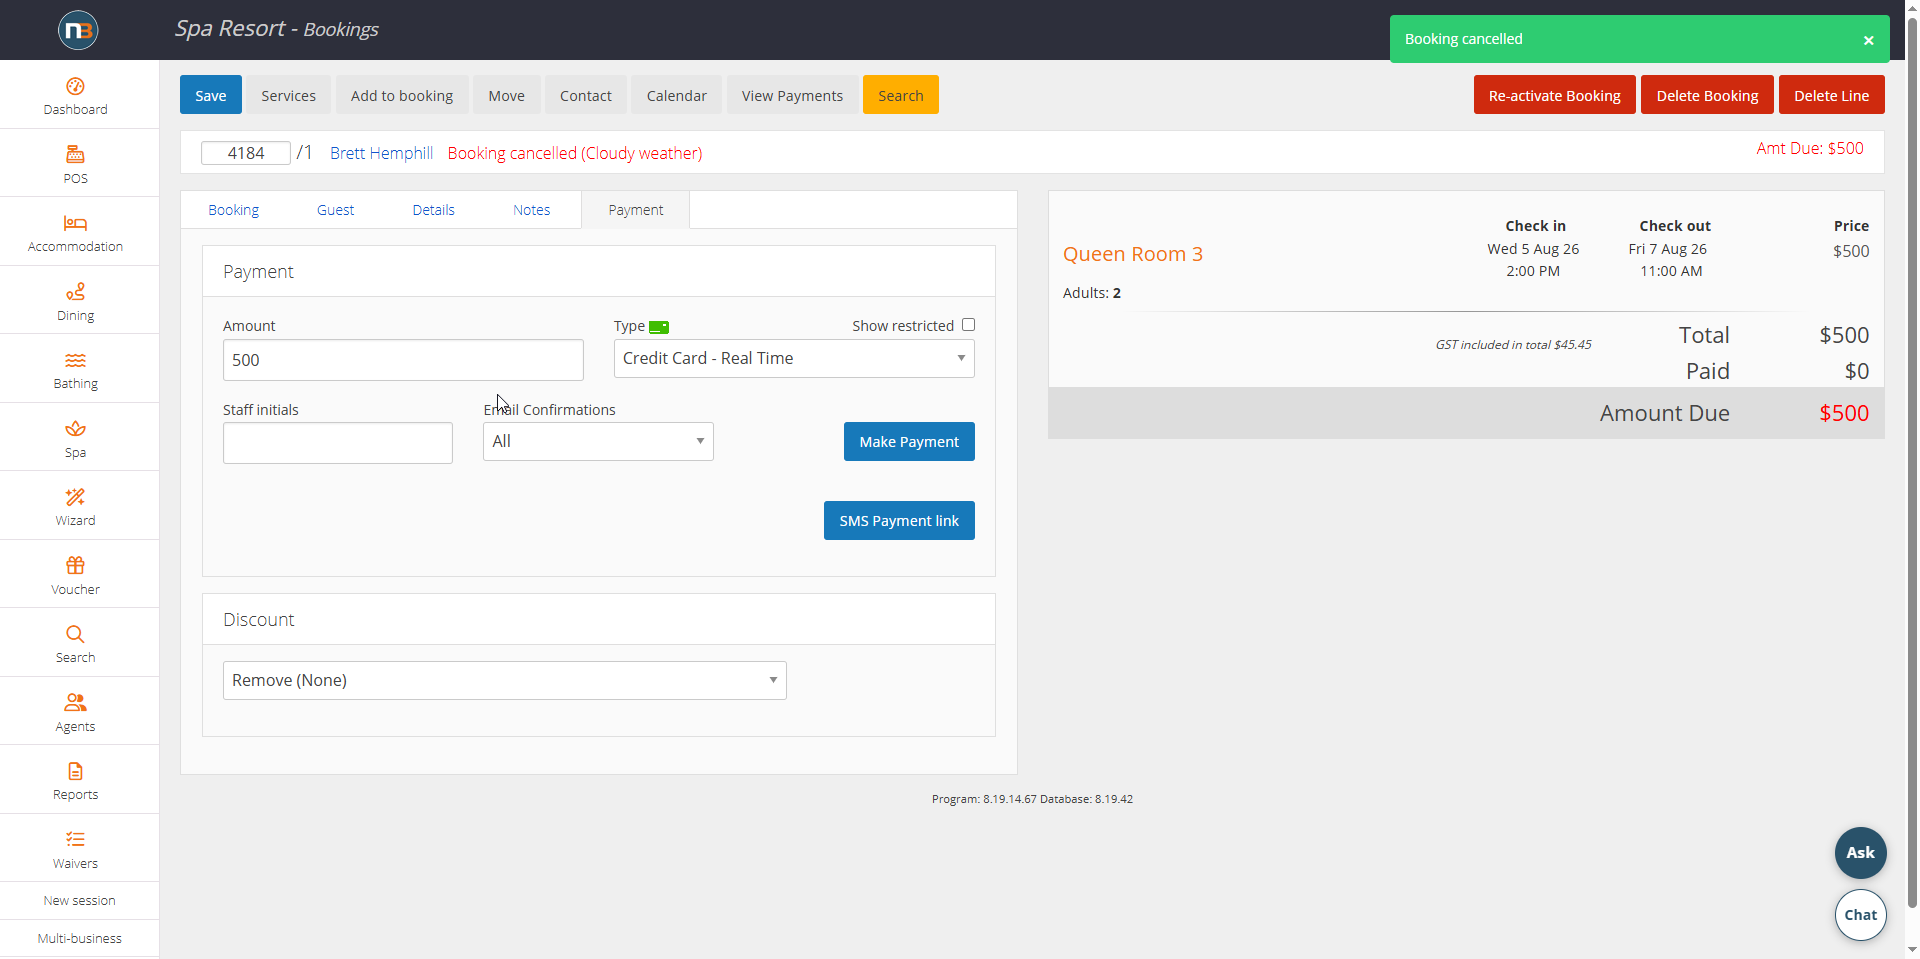Click the Paid $0 value
The height and width of the screenshot is (959, 1920).
pyautogui.click(x=1857, y=371)
